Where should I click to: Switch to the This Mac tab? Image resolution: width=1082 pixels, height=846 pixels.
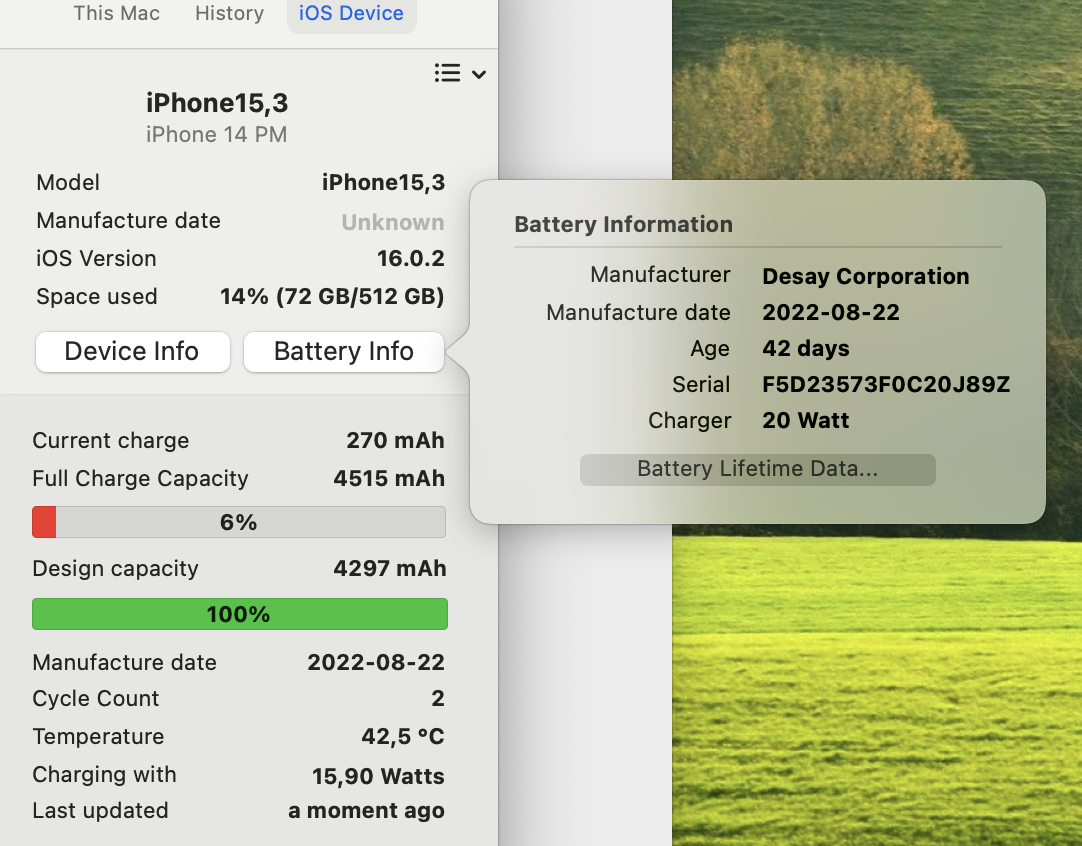pos(117,13)
